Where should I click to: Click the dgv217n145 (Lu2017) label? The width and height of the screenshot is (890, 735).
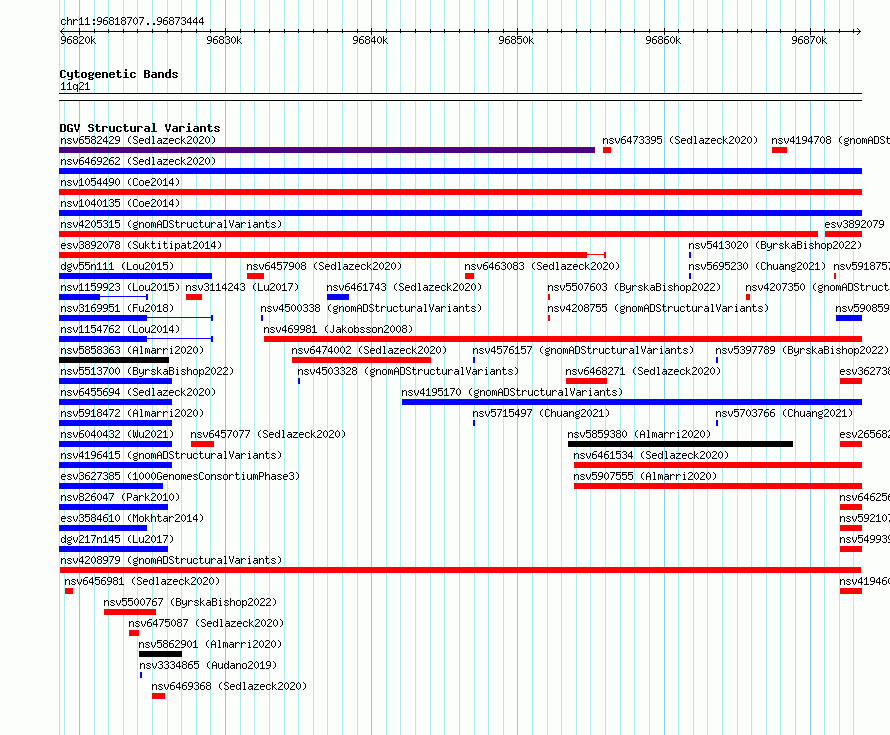[117, 539]
